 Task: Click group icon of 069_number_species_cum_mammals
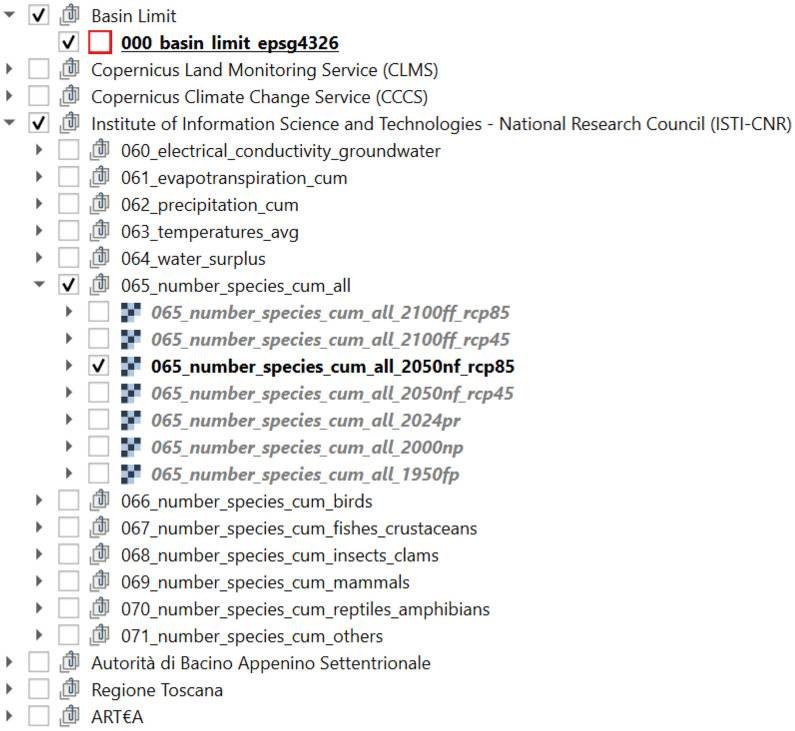coord(100,581)
